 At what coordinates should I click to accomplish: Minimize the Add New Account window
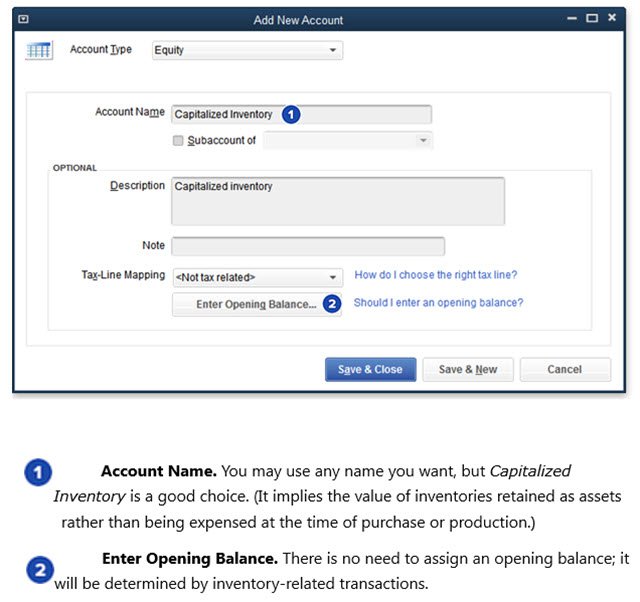point(571,19)
